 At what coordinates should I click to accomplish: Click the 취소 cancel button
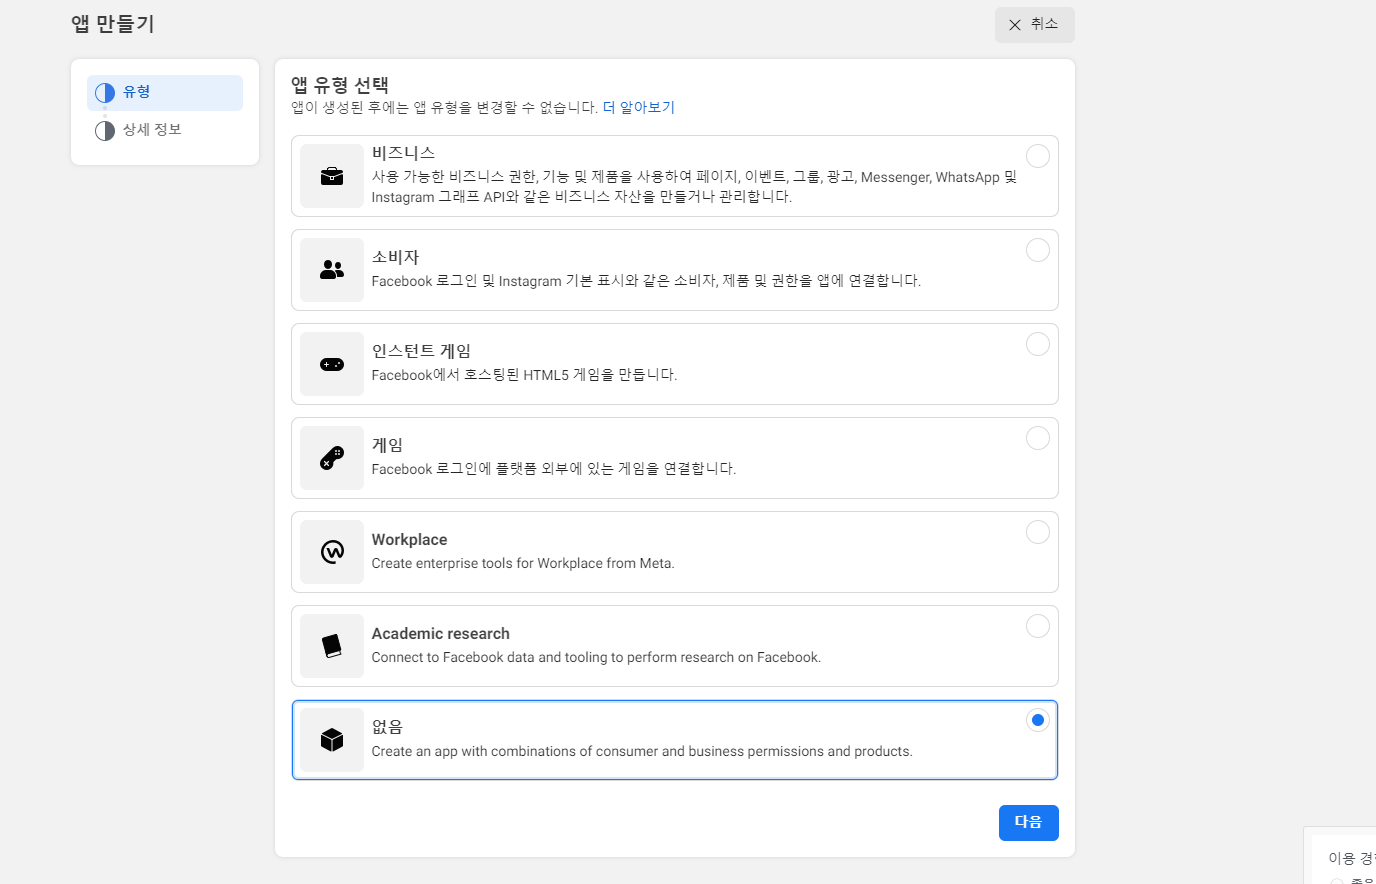[x=1035, y=25]
